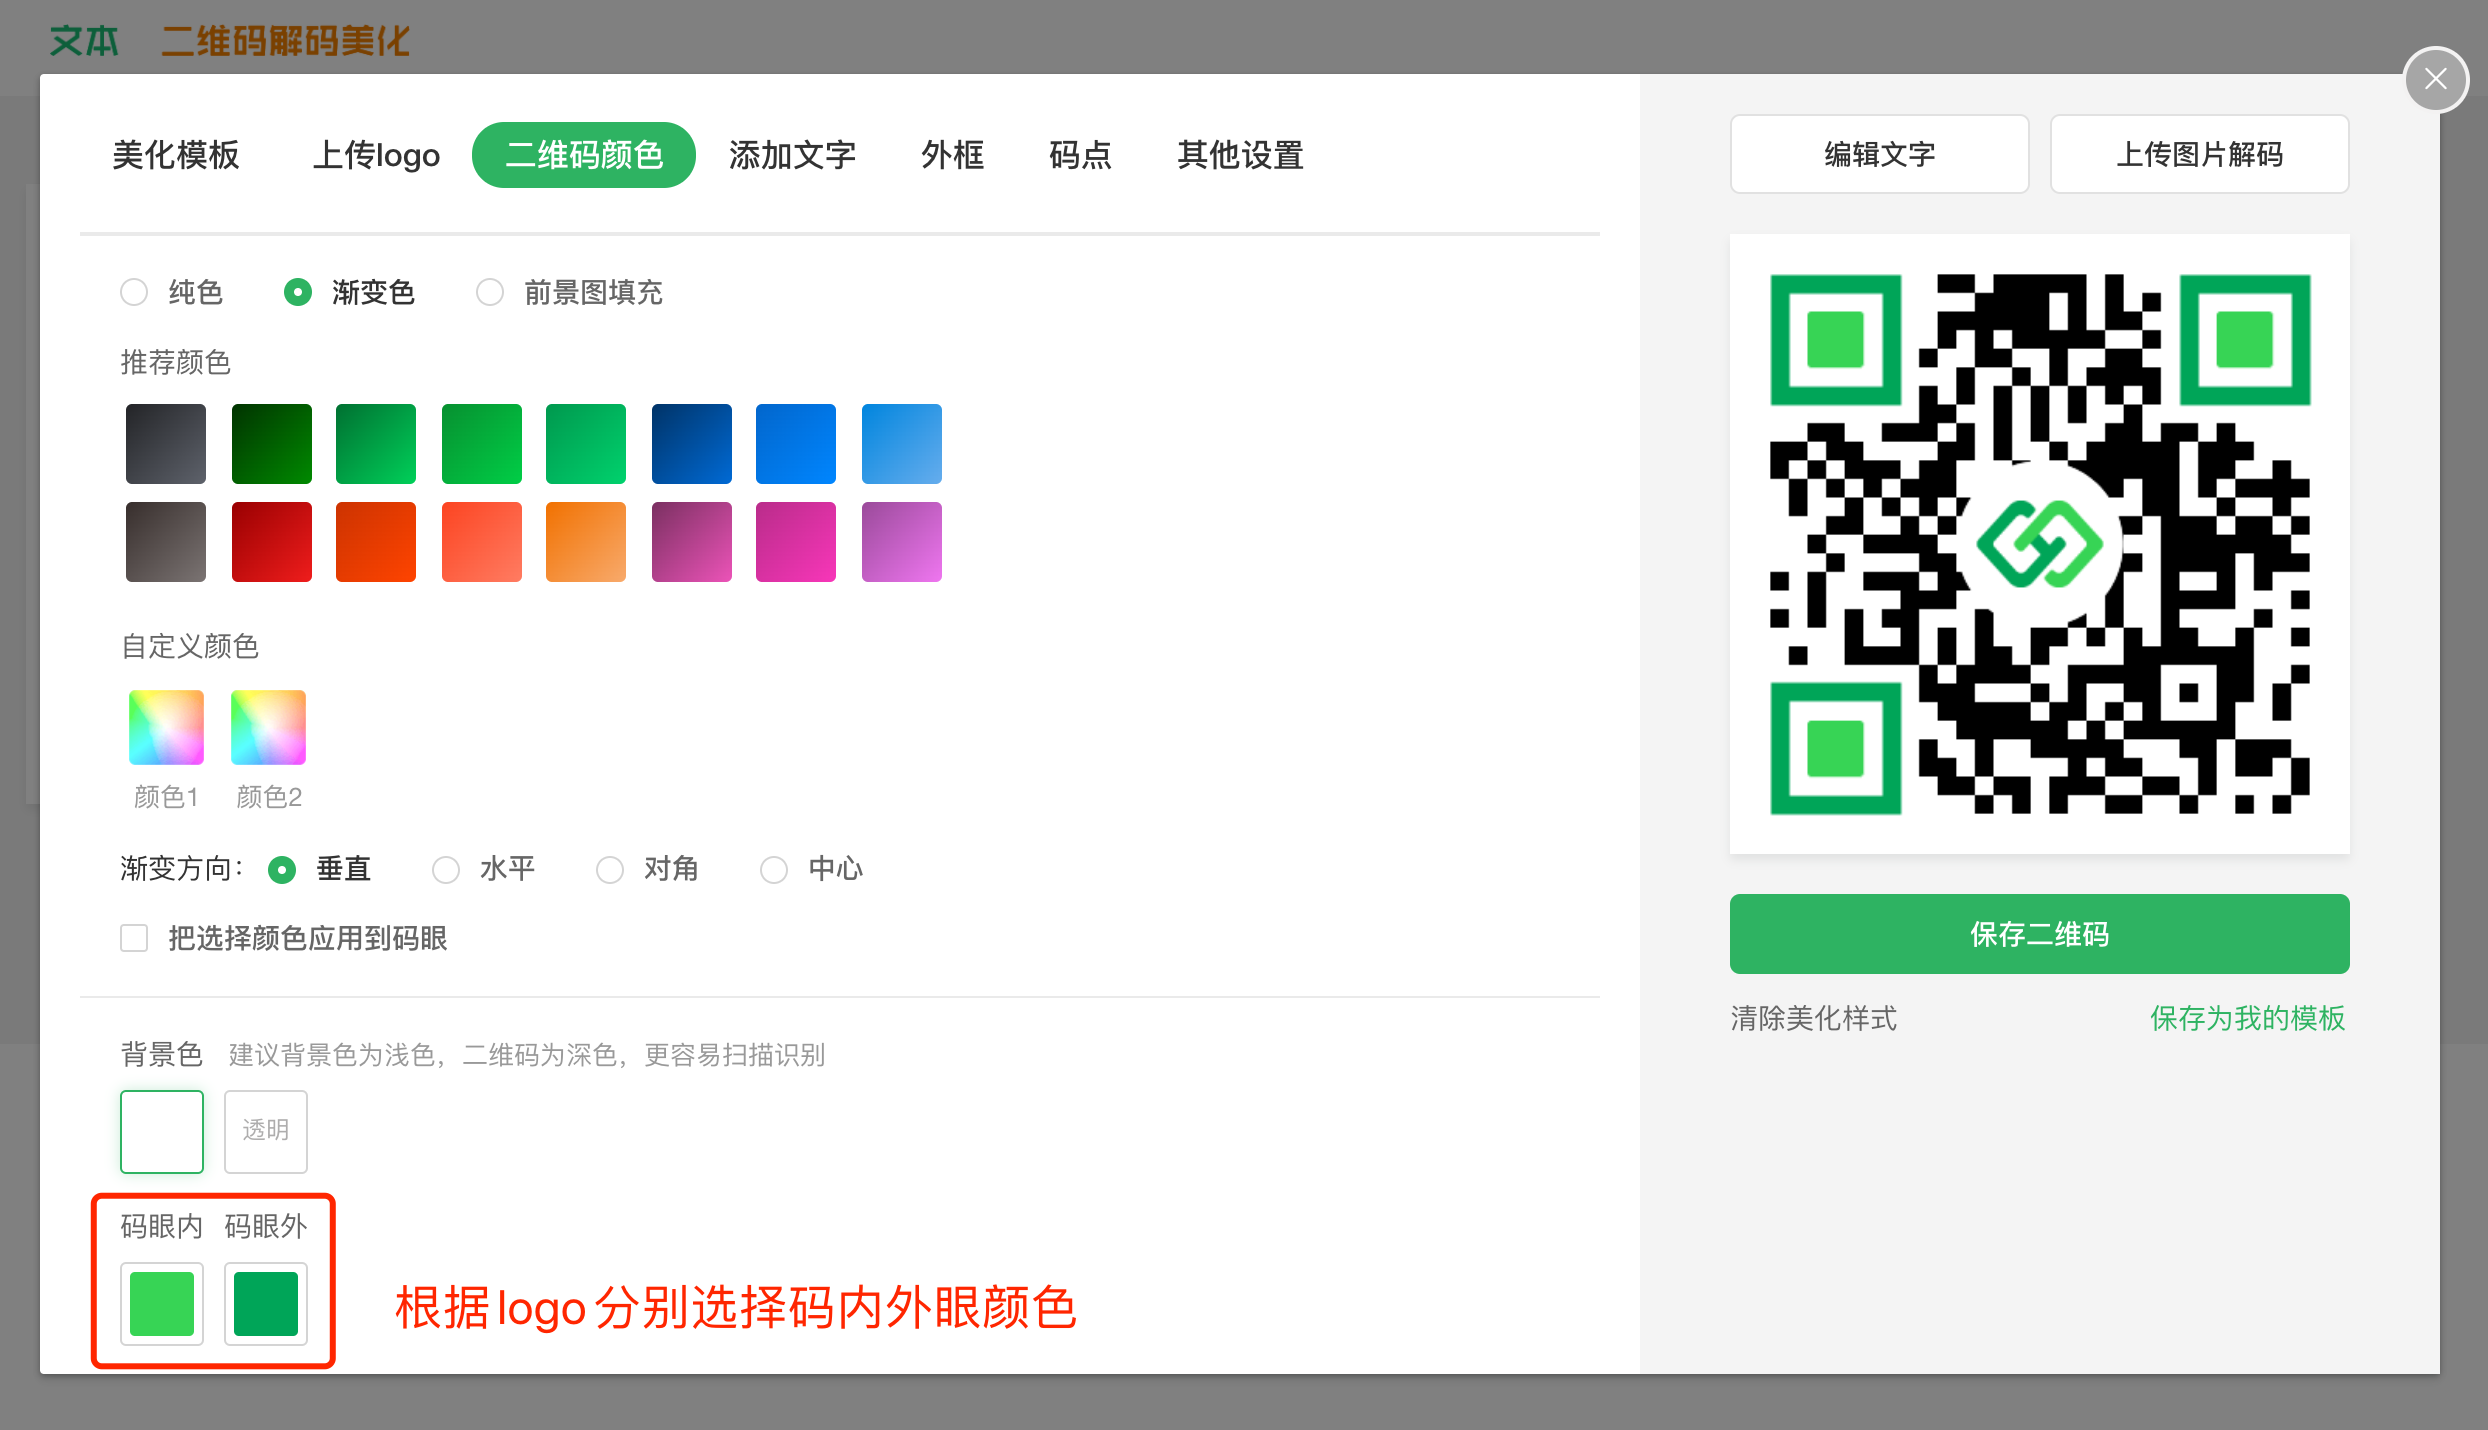2488x1430 pixels.
Task: Pick the orange gradient swatch
Action: click(586, 542)
